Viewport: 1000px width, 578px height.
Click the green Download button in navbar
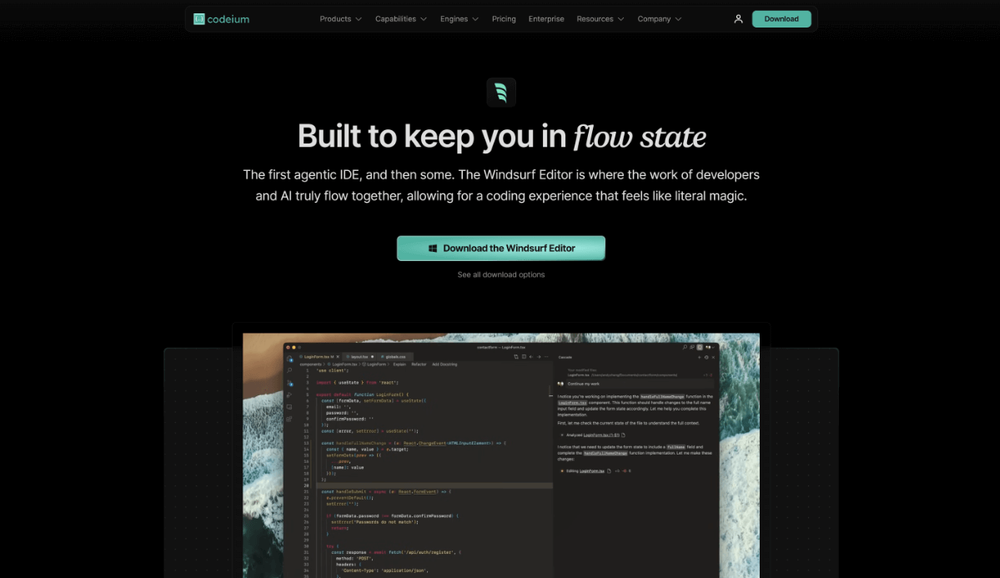pos(781,19)
